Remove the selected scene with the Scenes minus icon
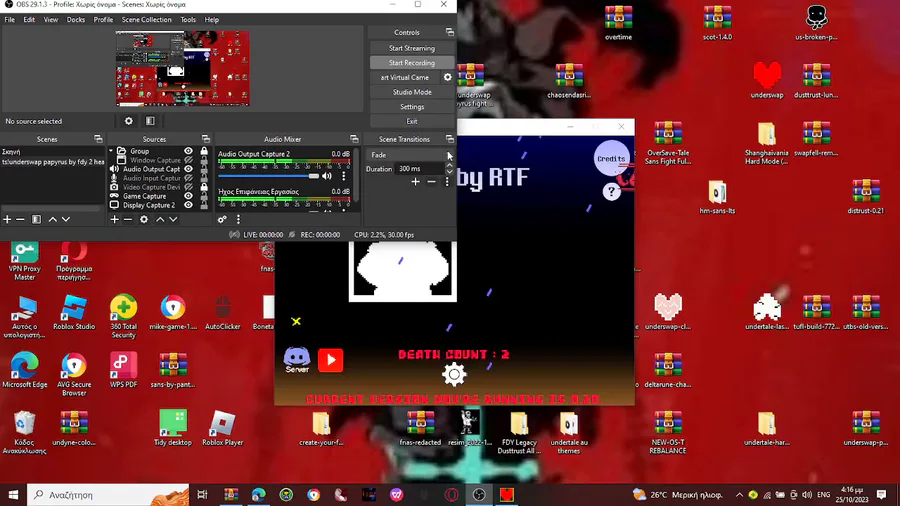 click(20, 220)
